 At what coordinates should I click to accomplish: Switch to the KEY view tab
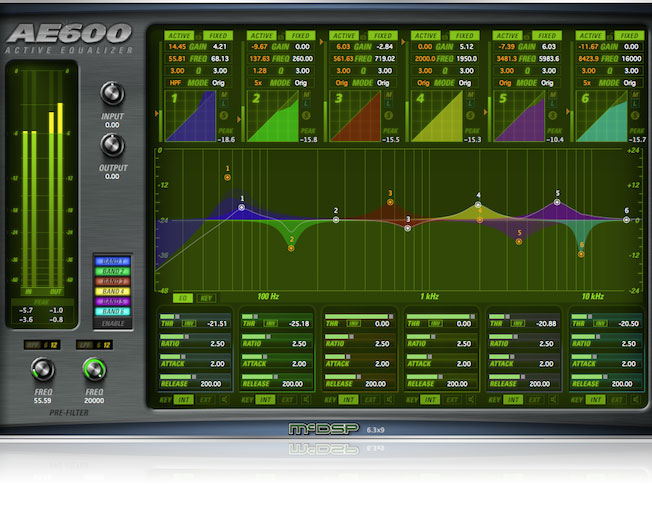pos(207,298)
